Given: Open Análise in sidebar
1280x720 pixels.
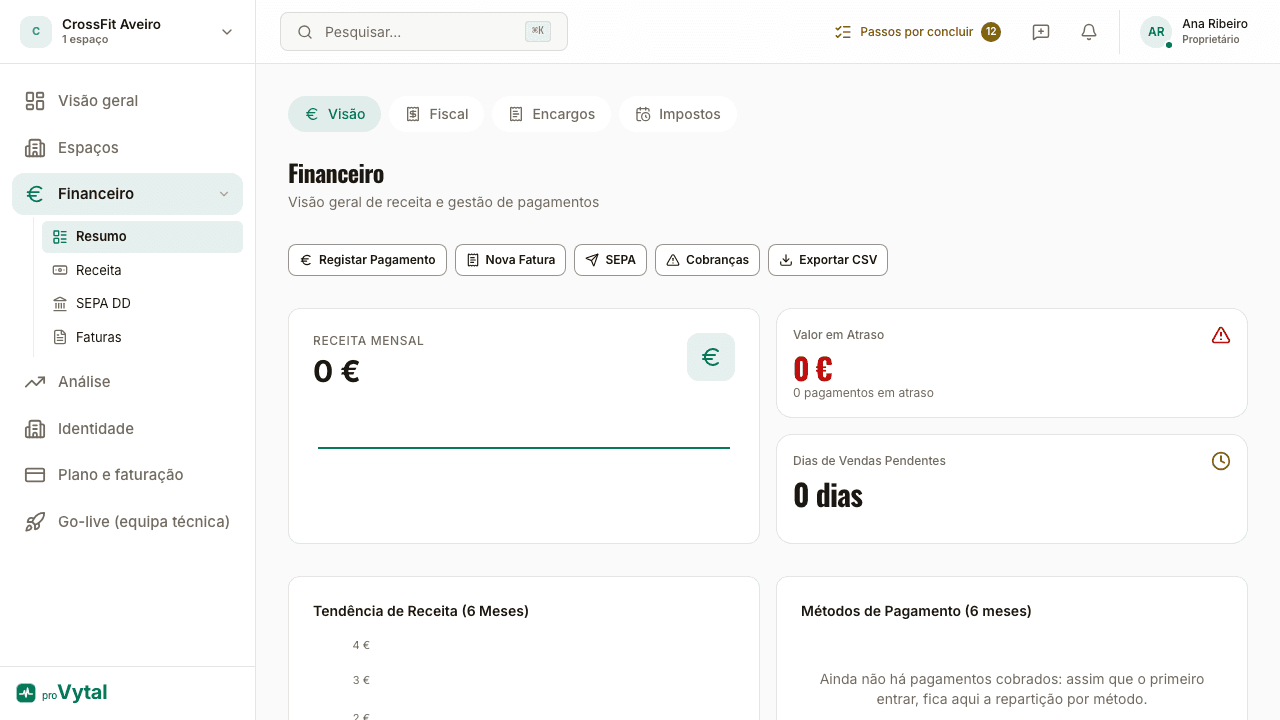Looking at the screenshot, I should coord(128,382).
